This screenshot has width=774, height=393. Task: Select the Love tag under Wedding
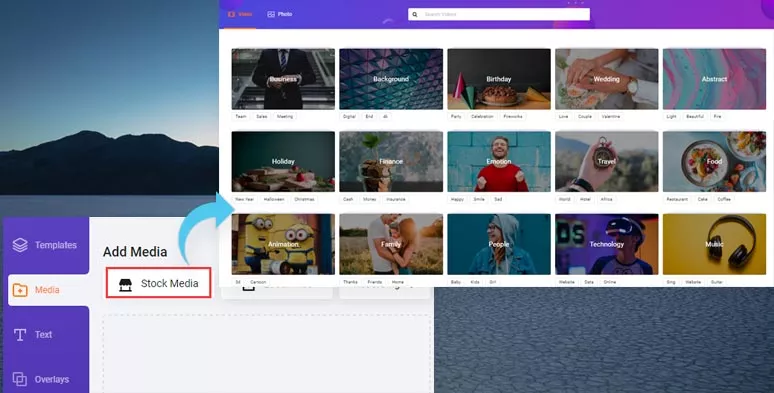(564, 117)
